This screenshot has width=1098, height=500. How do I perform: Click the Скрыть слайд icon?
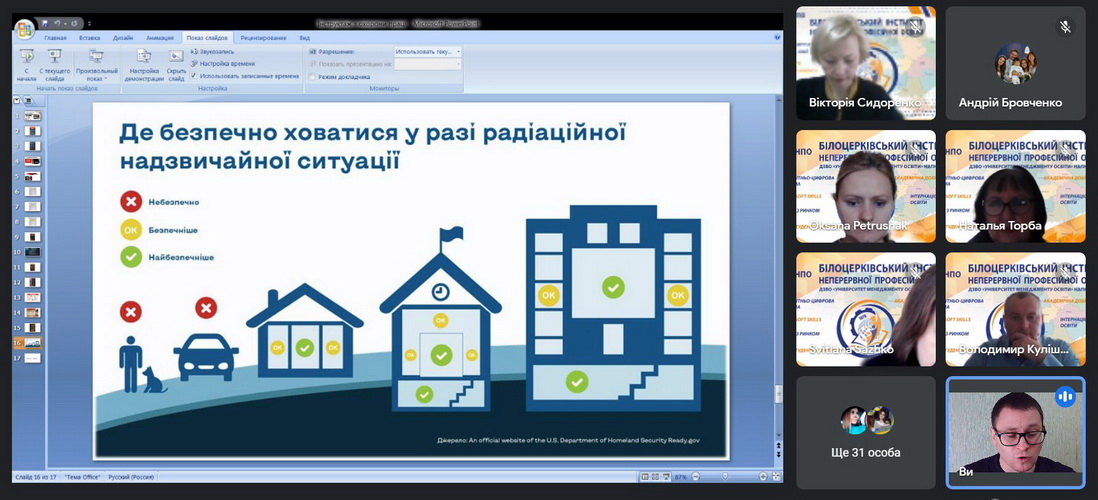176,57
